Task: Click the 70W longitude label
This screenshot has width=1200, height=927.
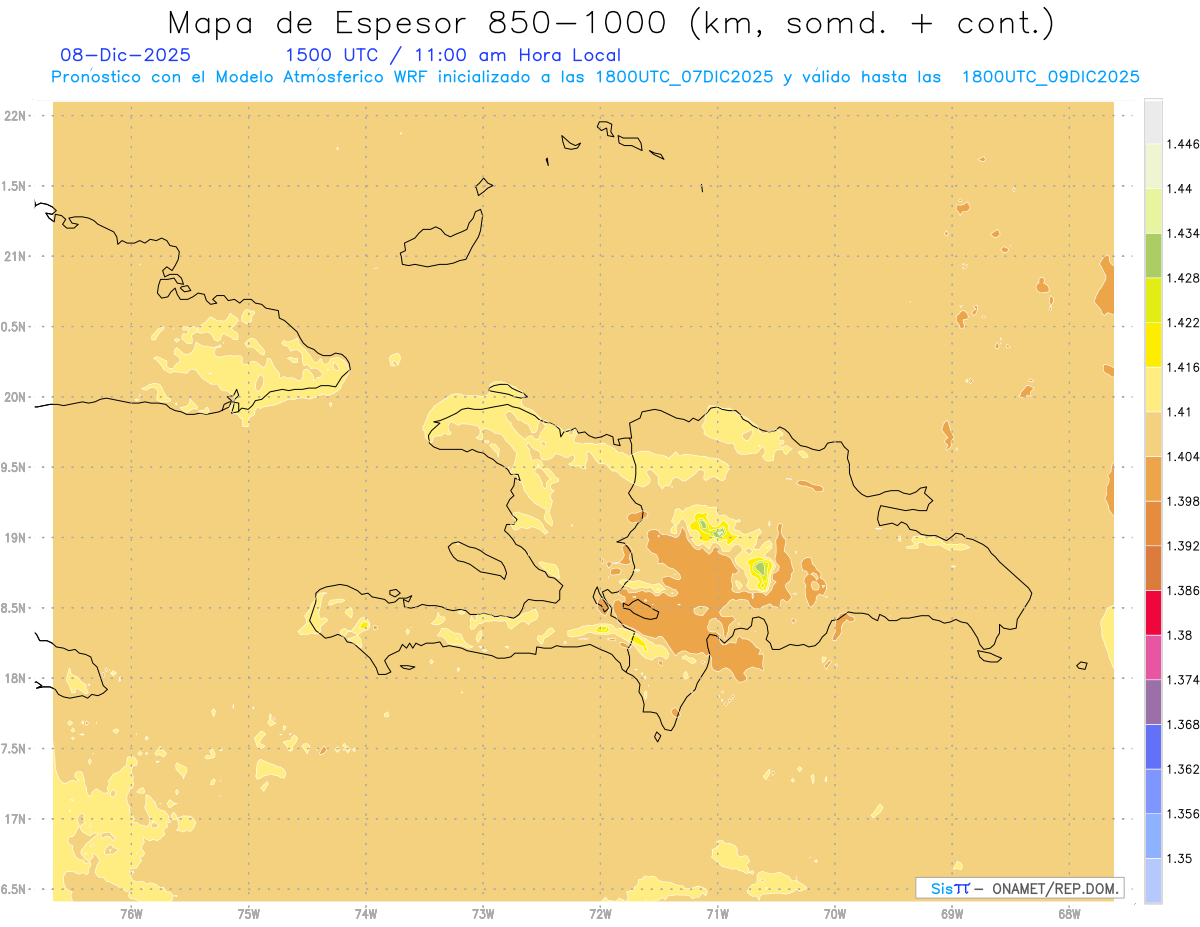Action: 835,913
